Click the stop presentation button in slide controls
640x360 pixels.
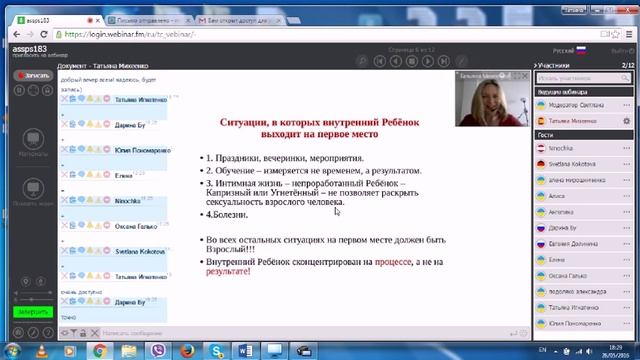click(x=412, y=61)
